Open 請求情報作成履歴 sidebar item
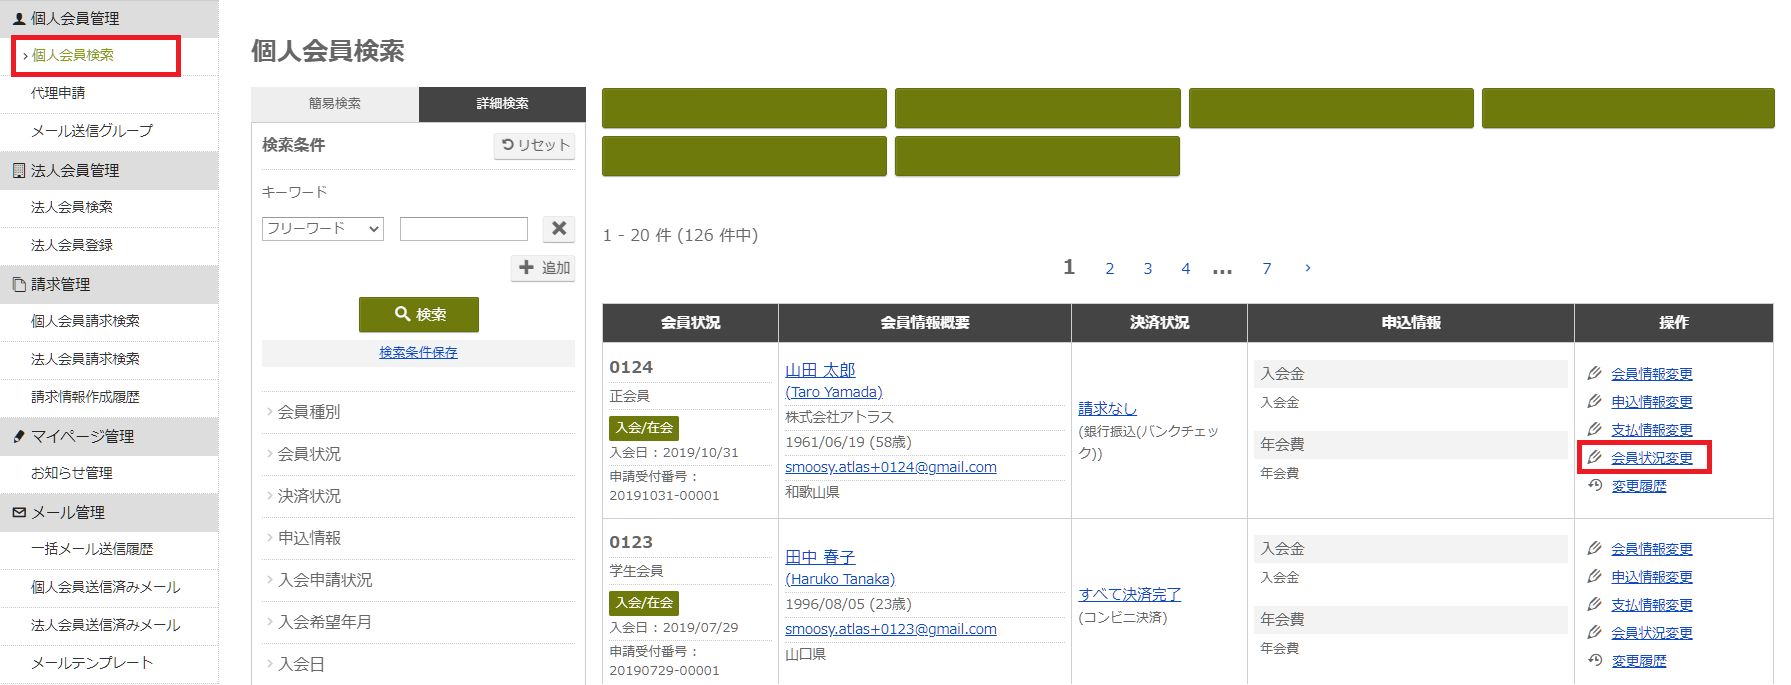Viewport: 1791px width, 685px height. (85, 397)
